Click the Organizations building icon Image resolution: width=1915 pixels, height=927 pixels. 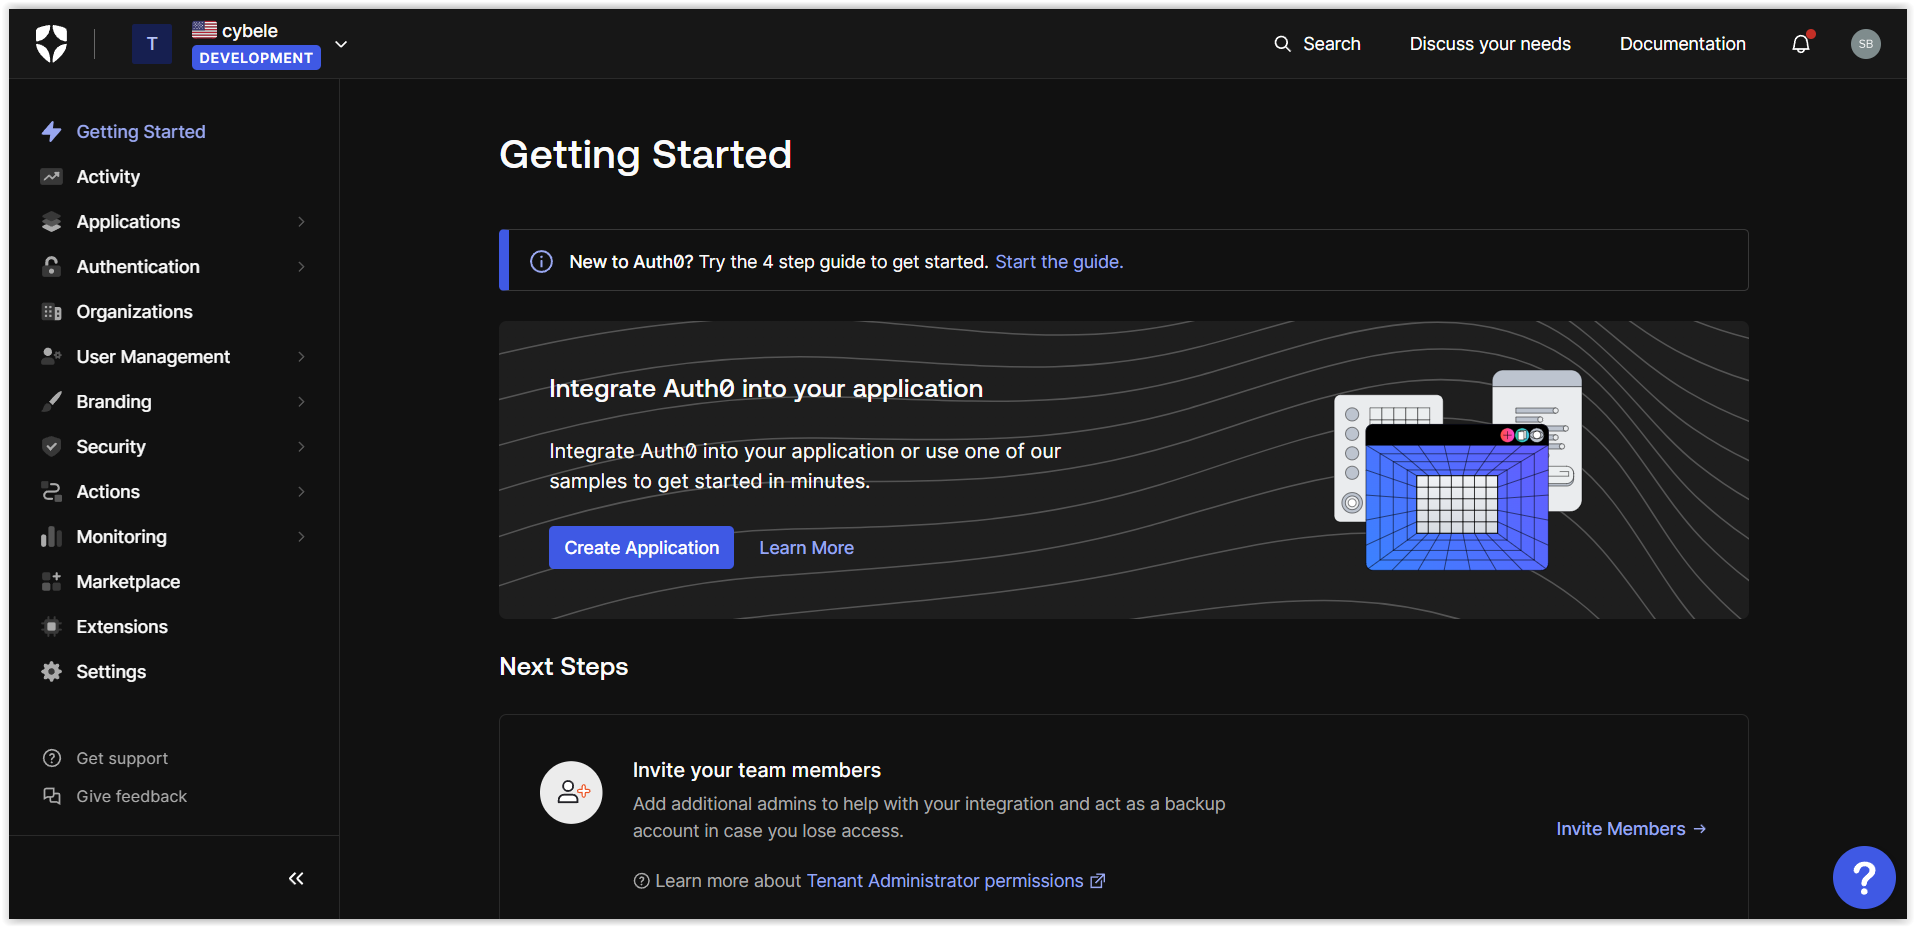coord(52,312)
